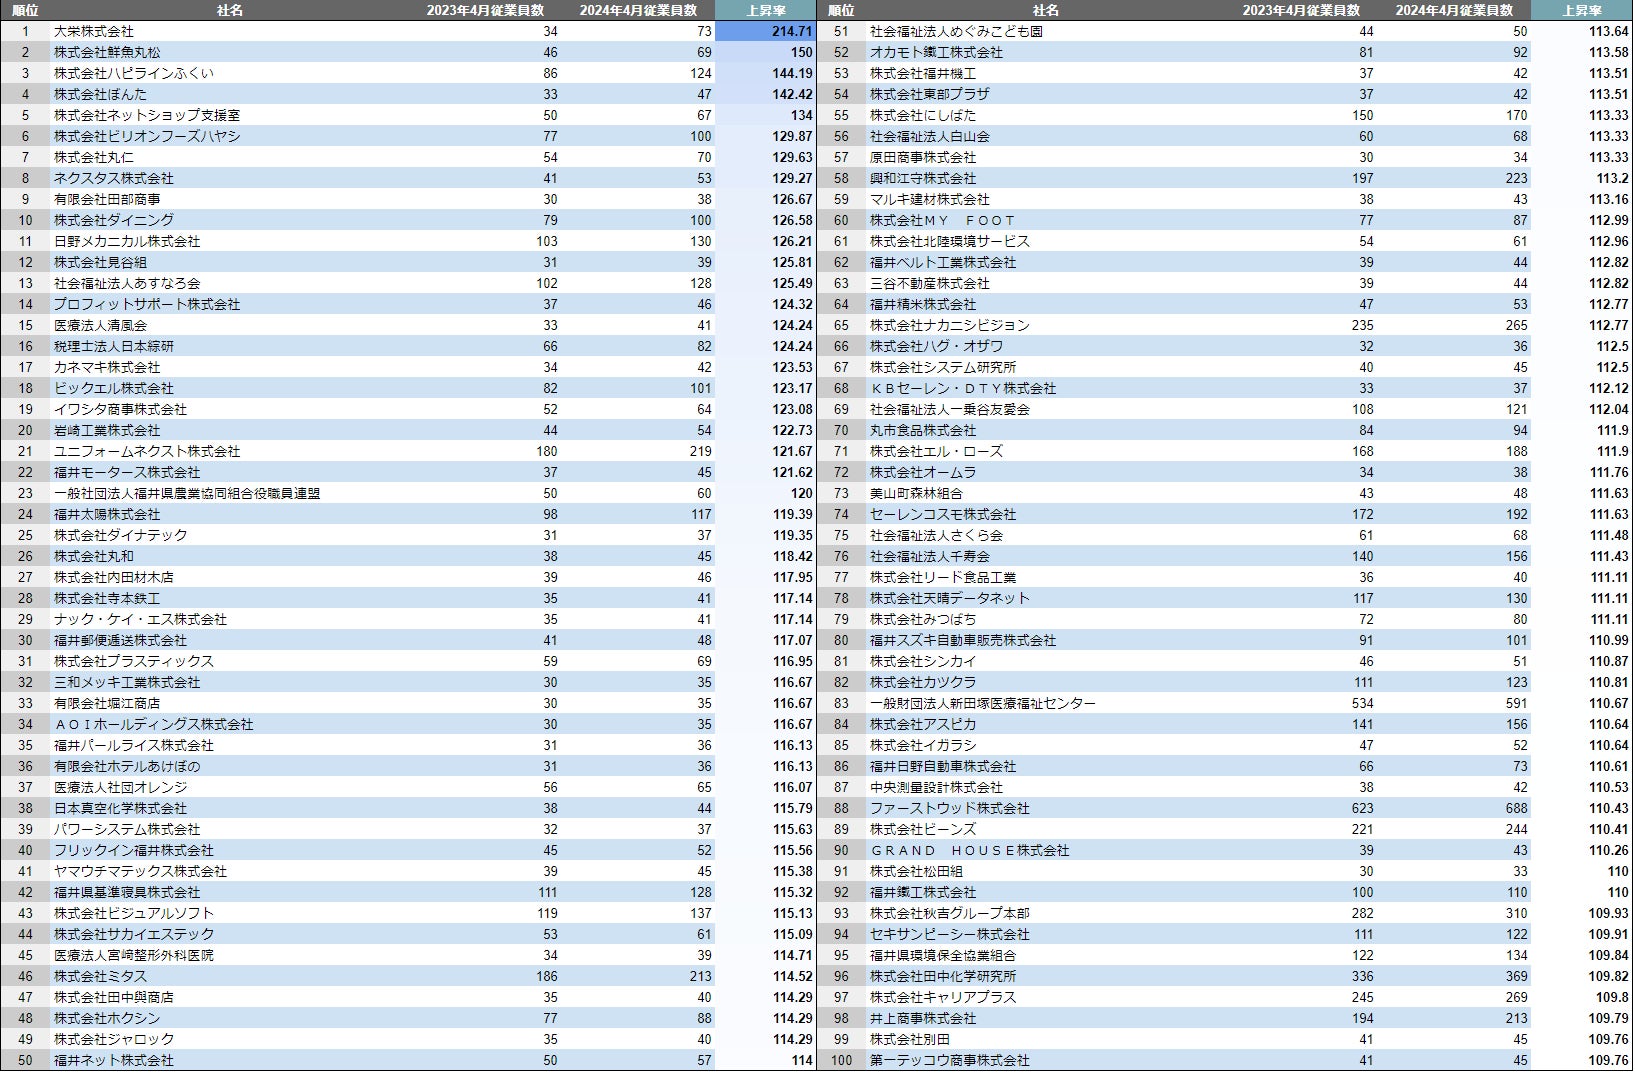Viewport: 1635px width, 1073px height.
Task: Select ナック・ケイ・エス株式会社
Action: coord(140,619)
